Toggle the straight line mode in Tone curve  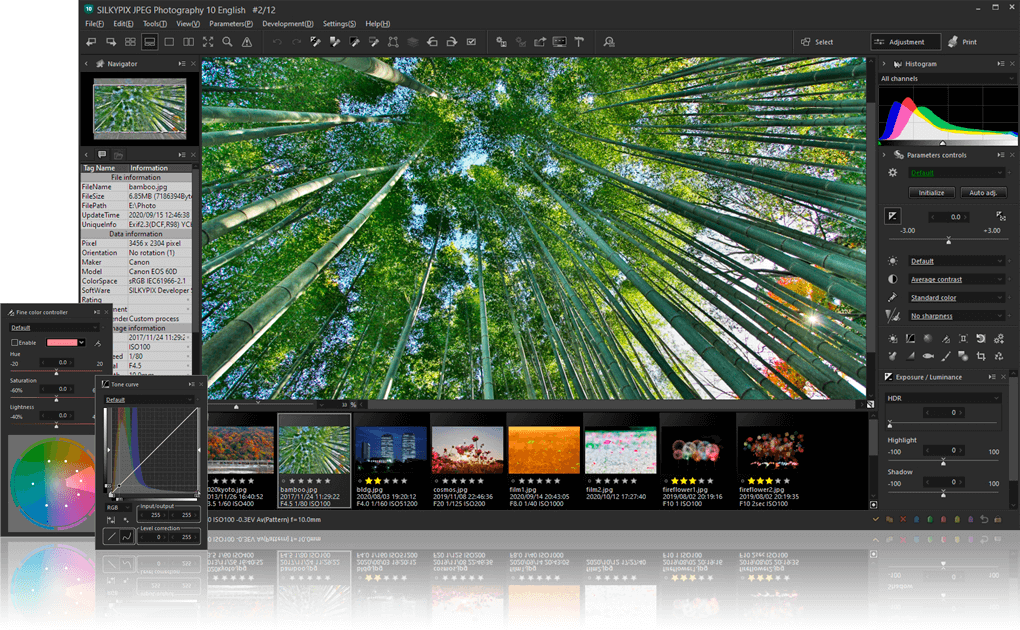click(x=112, y=536)
